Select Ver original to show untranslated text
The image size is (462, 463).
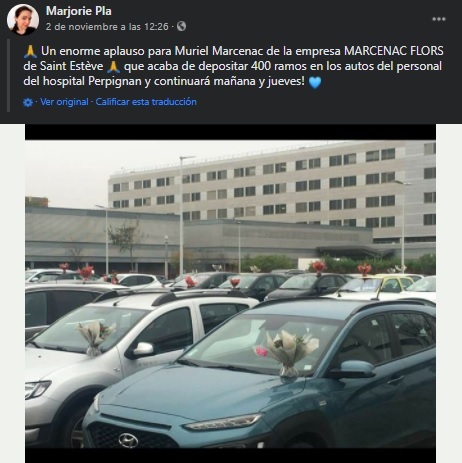tap(64, 102)
